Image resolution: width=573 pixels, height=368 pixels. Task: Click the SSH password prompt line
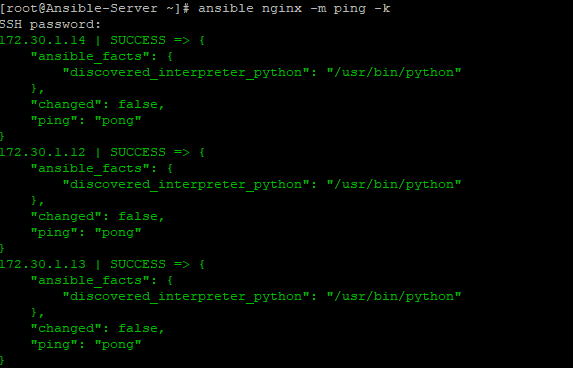(x=50, y=24)
